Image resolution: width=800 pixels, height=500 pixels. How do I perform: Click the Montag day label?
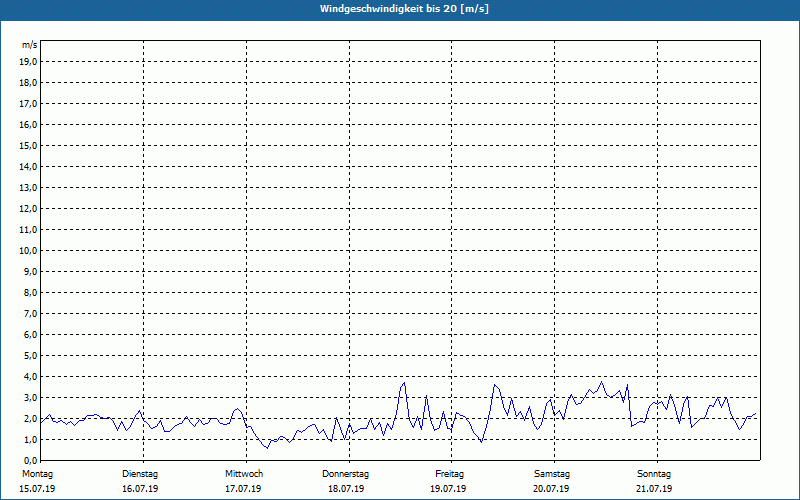[x=36, y=473]
